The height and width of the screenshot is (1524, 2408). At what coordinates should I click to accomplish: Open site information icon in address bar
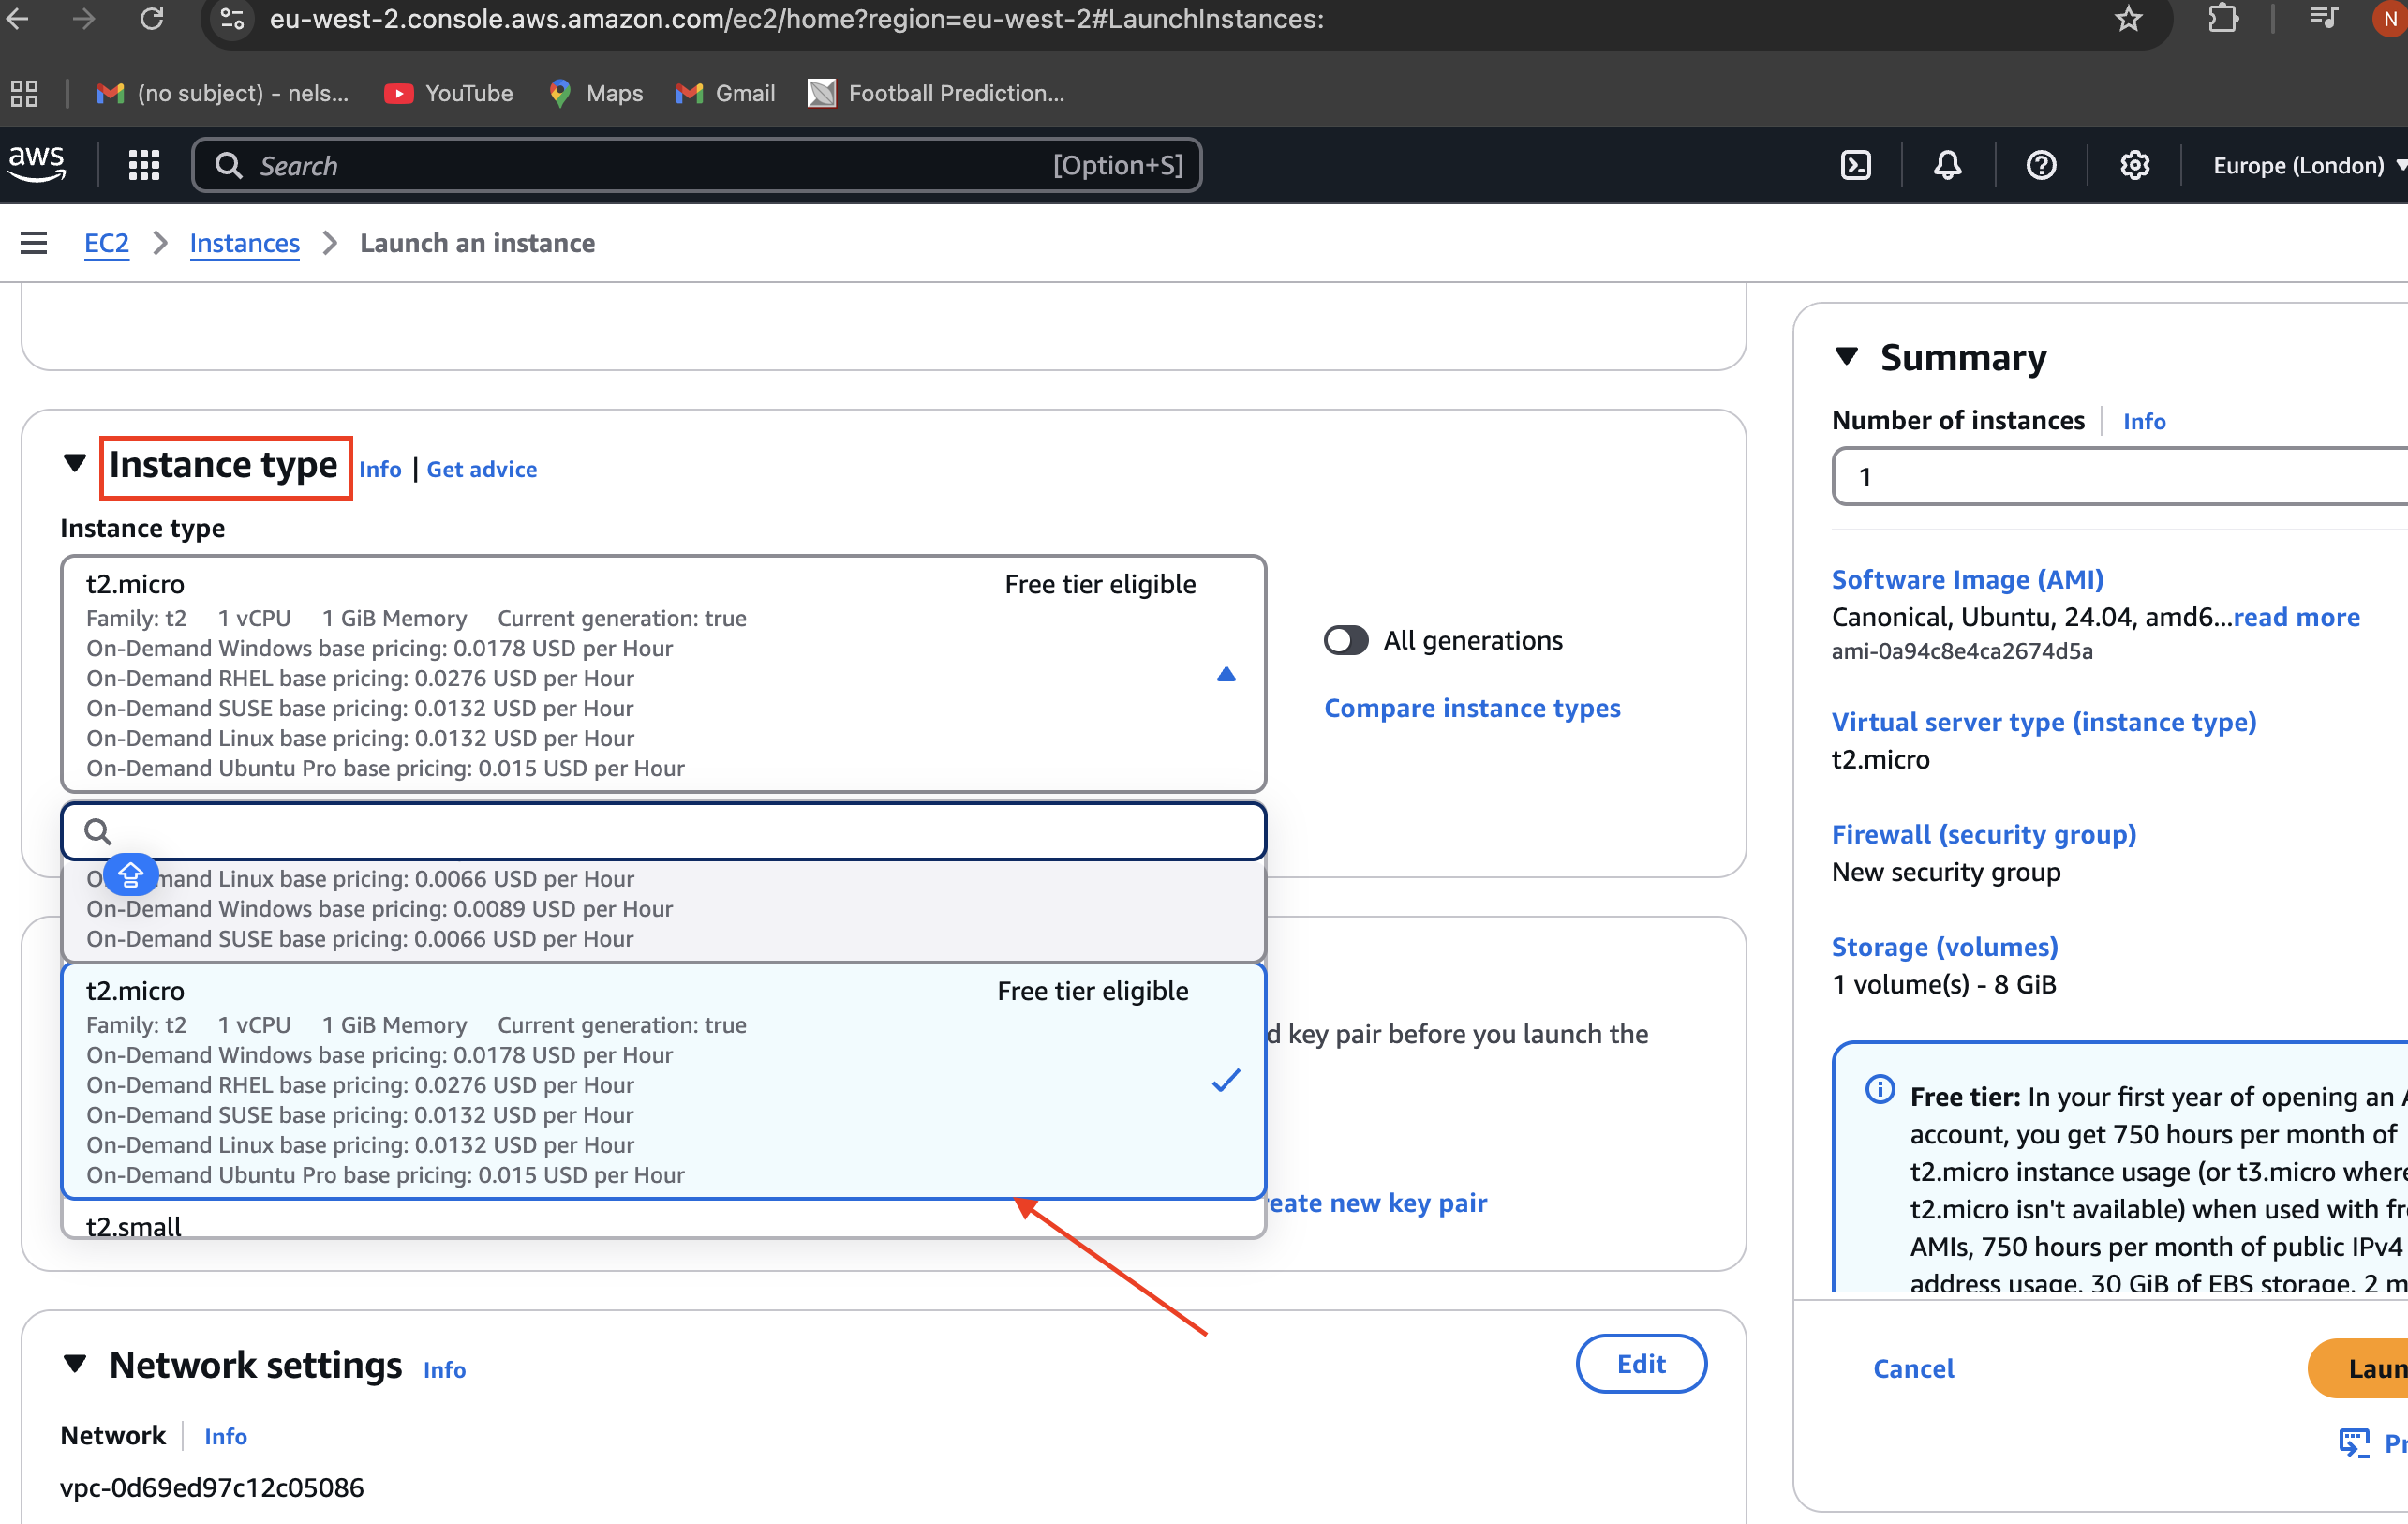(x=232, y=18)
